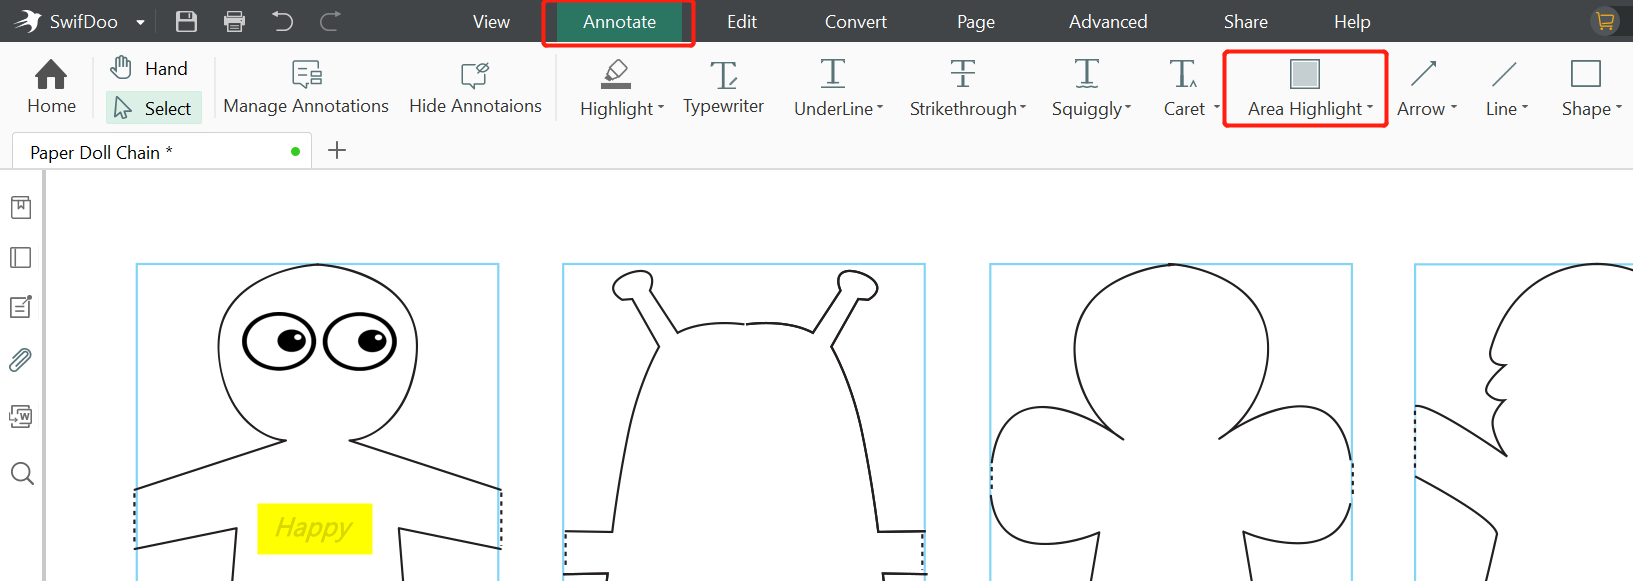
Task: Add a new tab with plus button
Action: click(x=337, y=150)
